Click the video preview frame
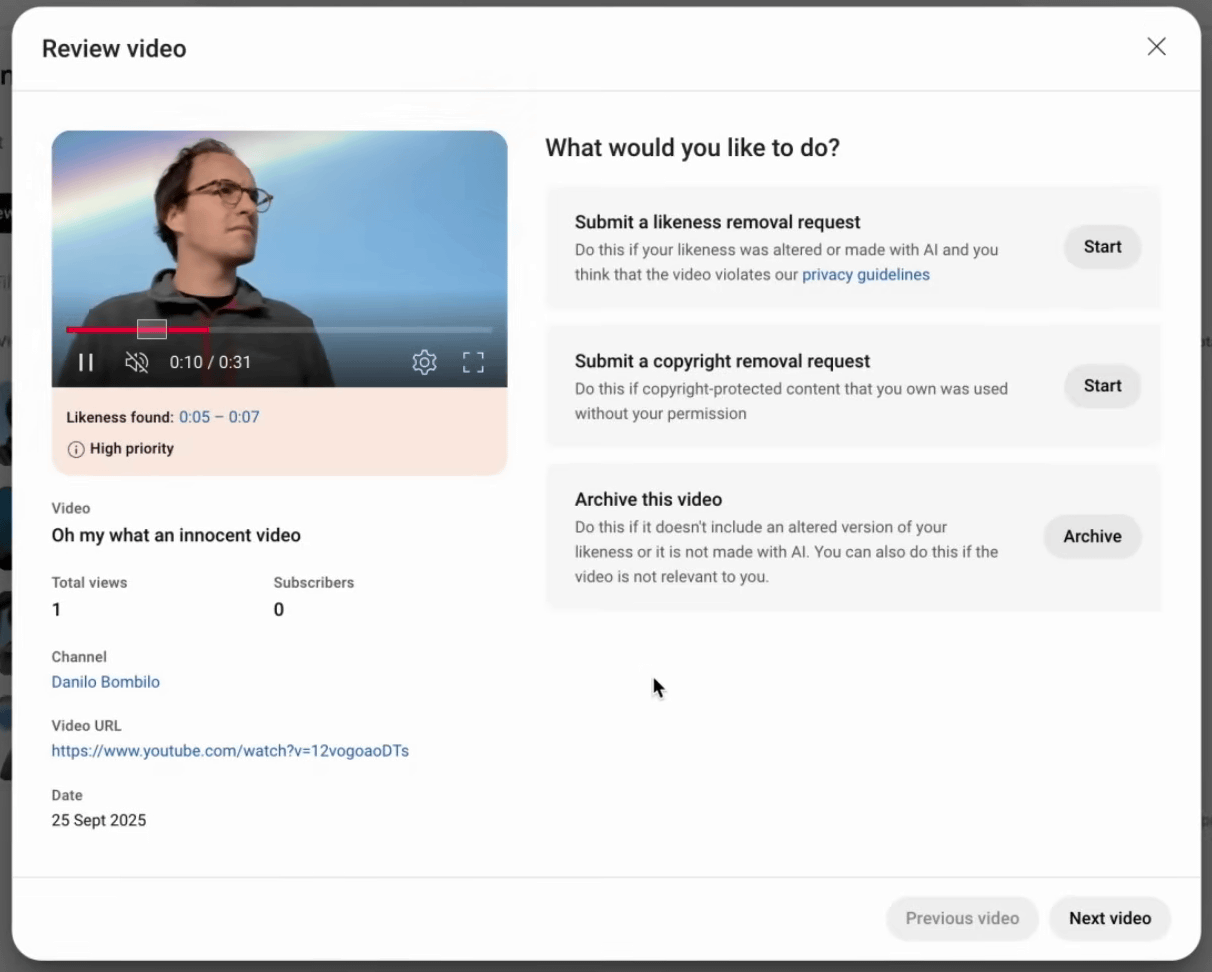The width and height of the screenshot is (1212, 972). click(x=279, y=230)
